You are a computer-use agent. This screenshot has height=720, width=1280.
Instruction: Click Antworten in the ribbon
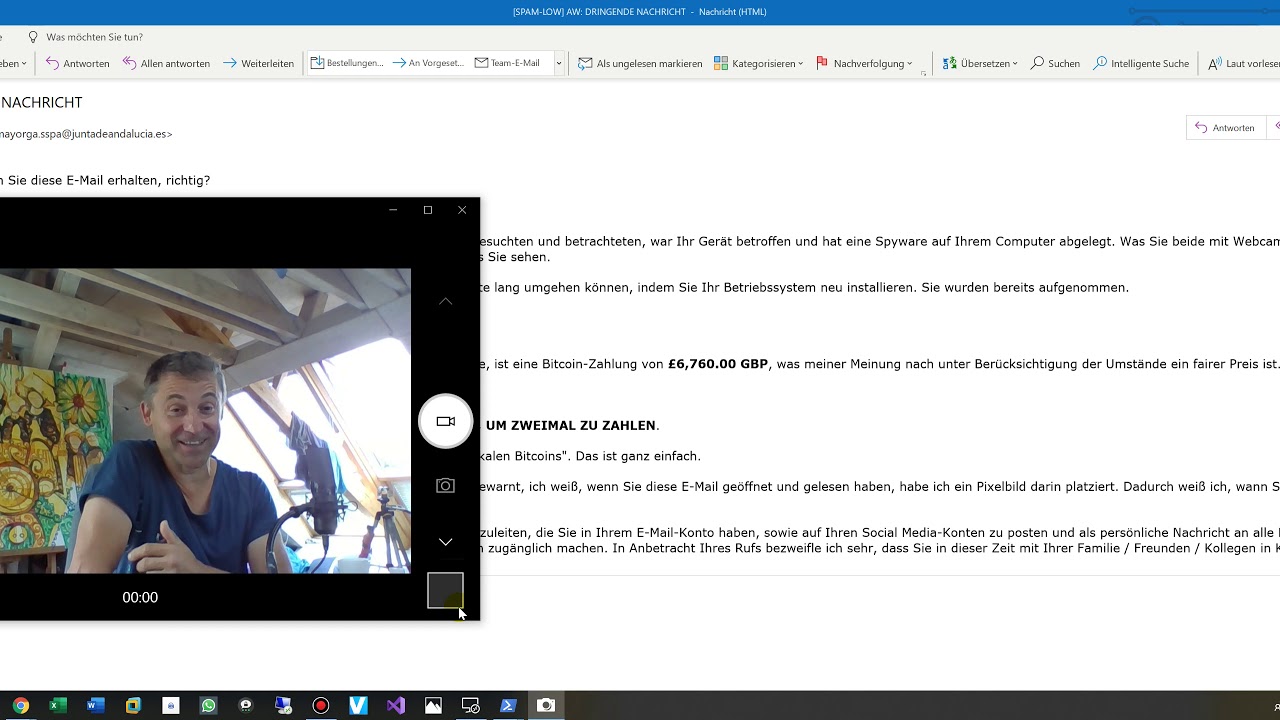[77, 63]
